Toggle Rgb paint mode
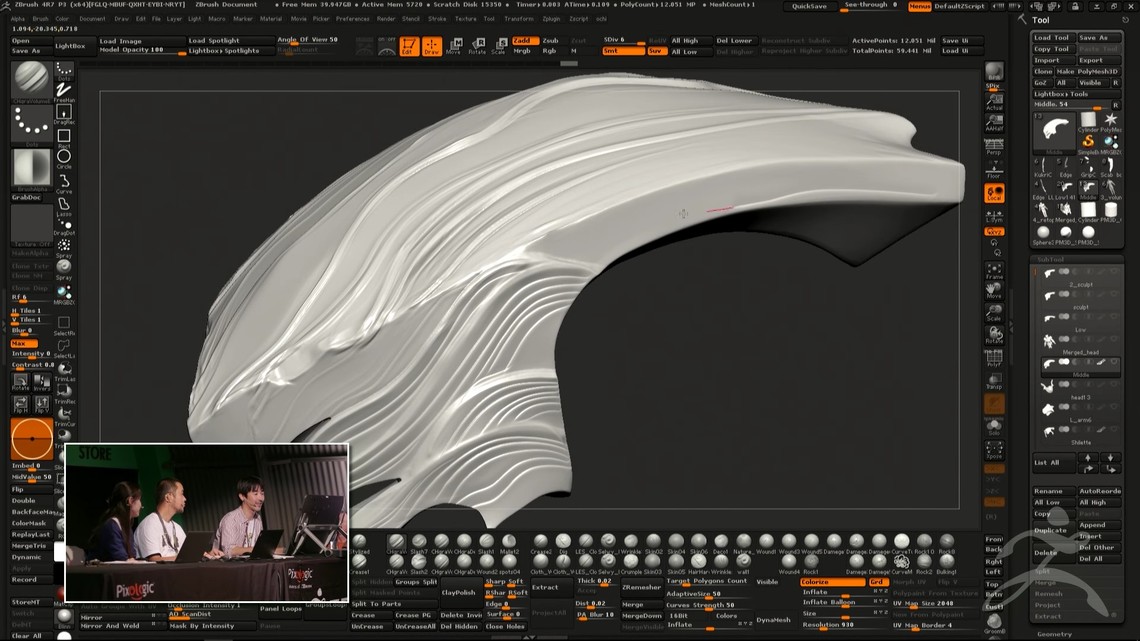The height and width of the screenshot is (641, 1140). coord(550,51)
